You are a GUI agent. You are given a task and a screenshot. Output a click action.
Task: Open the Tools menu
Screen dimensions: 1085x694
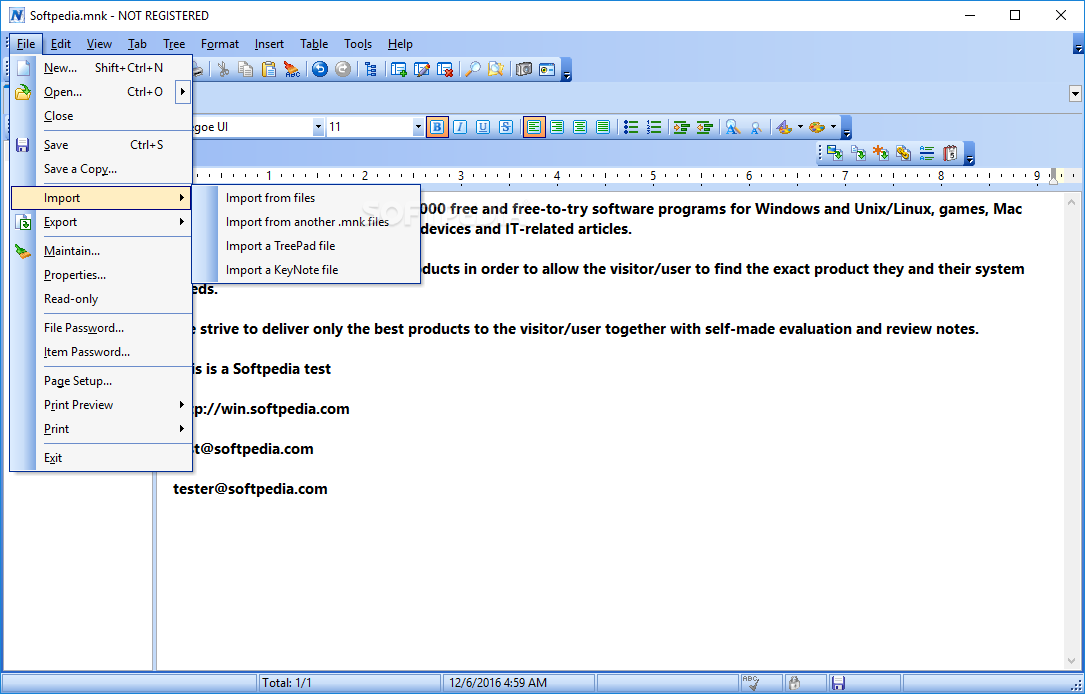tap(358, 44)
